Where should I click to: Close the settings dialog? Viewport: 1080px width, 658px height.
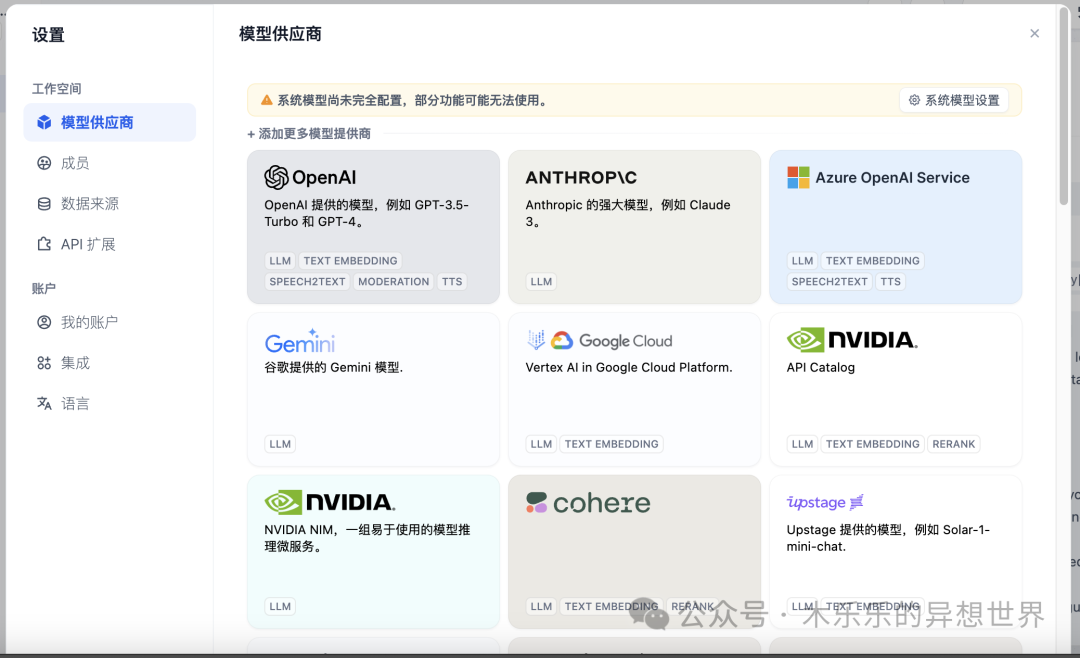click(1034, 34)
